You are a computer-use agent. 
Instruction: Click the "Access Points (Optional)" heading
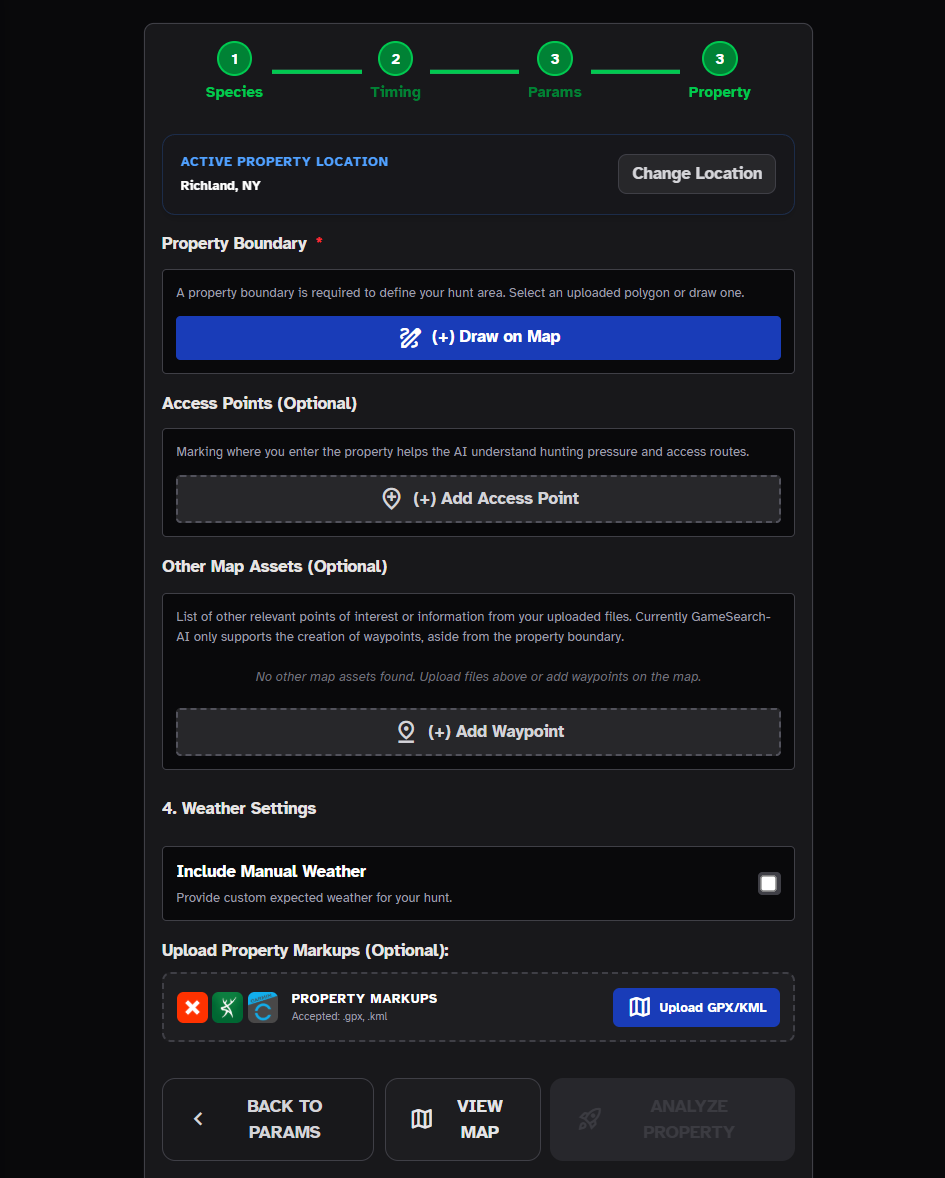[259, 403]
